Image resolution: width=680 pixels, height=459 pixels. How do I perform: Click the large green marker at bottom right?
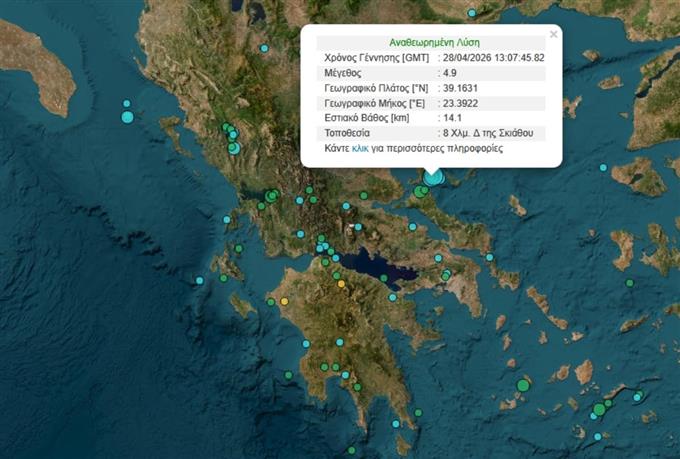tap(599, 409)
